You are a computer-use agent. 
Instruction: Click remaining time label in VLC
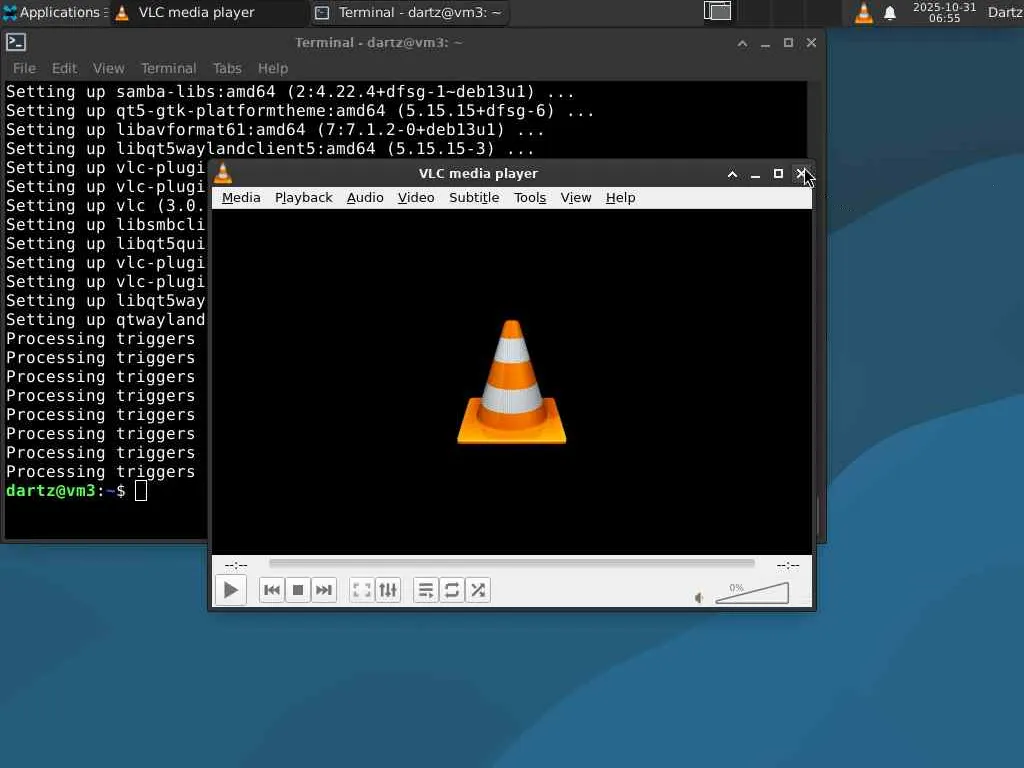pos(788,566)
